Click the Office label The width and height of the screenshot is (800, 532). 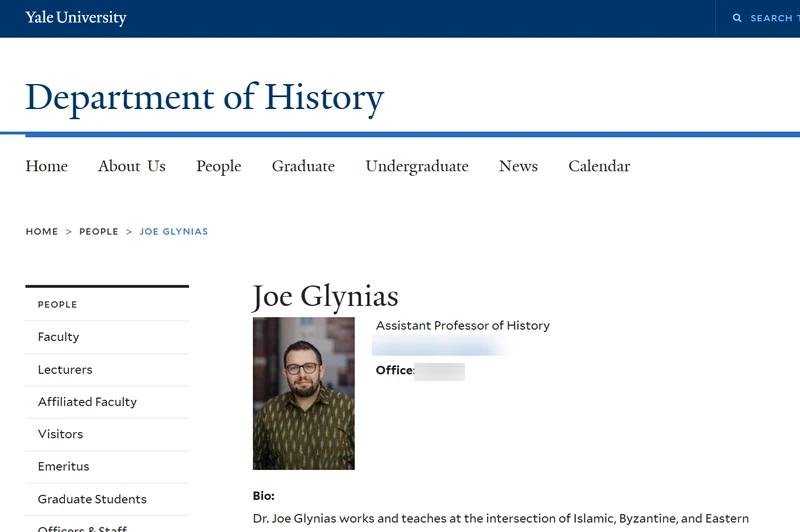pos(395,370)
